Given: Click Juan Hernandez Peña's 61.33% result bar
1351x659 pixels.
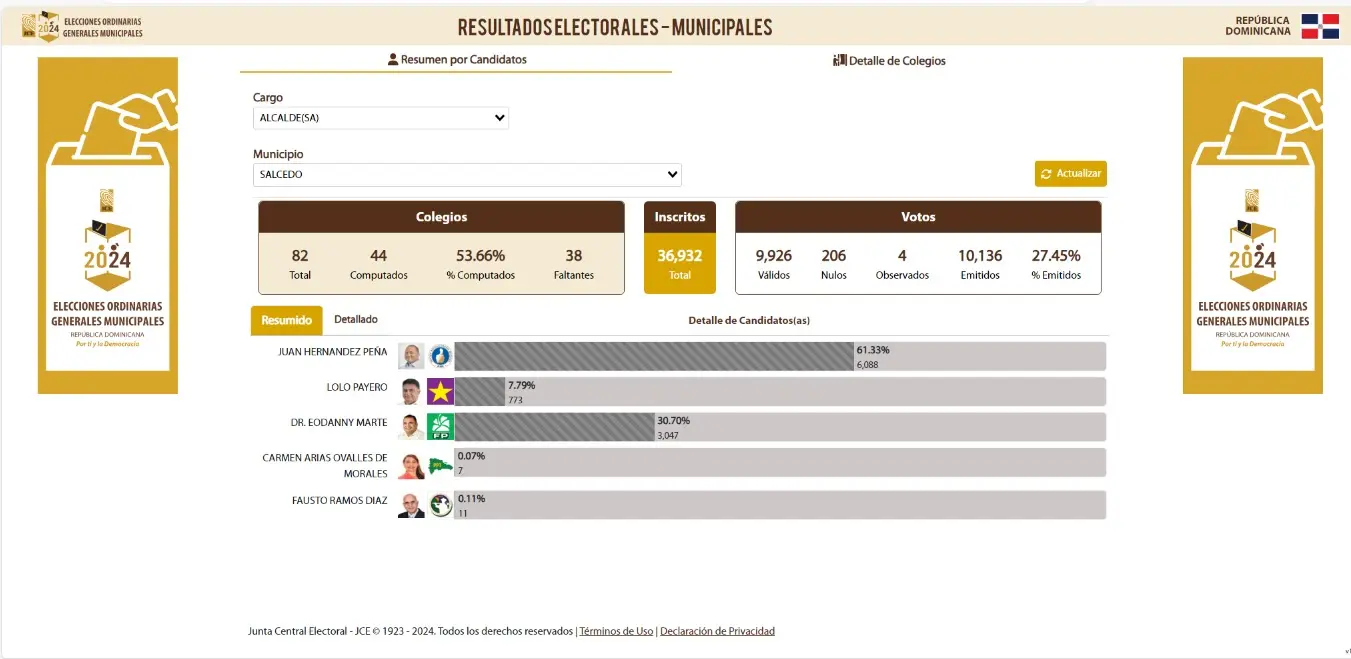Looking at the screenshot, I should tap(654, 357).
